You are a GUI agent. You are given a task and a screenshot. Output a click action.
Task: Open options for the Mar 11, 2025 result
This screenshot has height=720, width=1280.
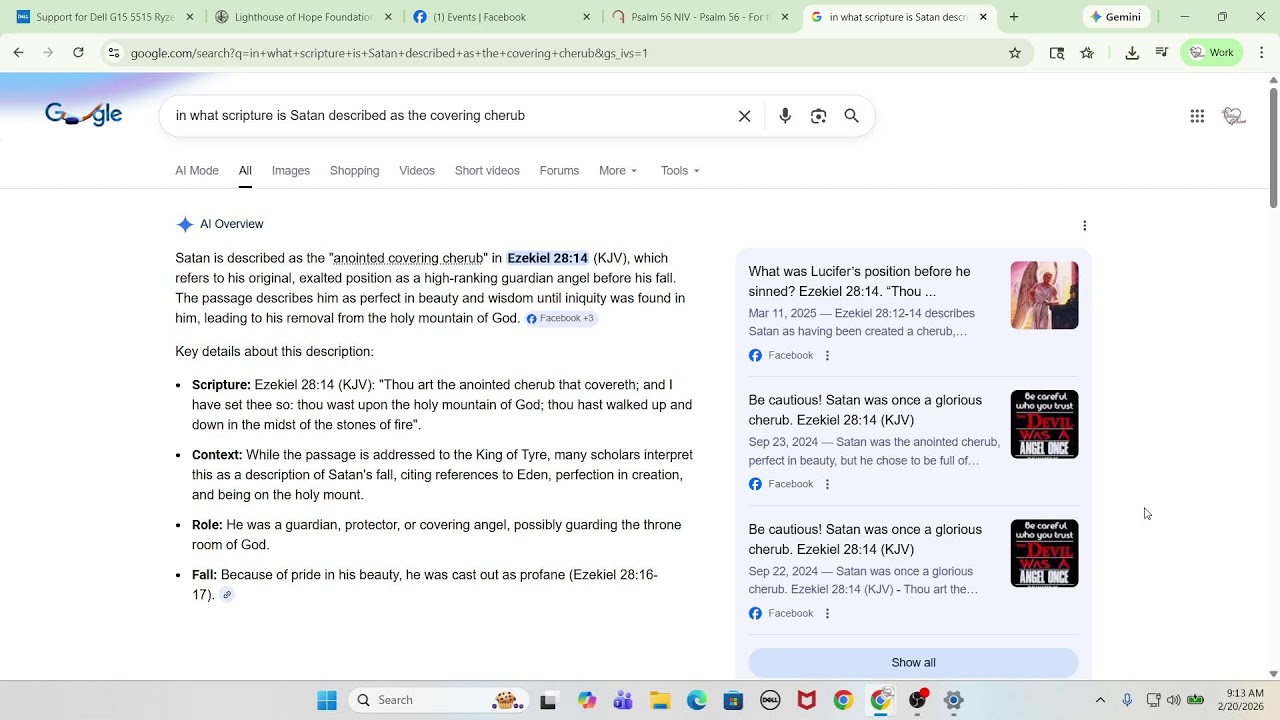click(x=827, y=355)
